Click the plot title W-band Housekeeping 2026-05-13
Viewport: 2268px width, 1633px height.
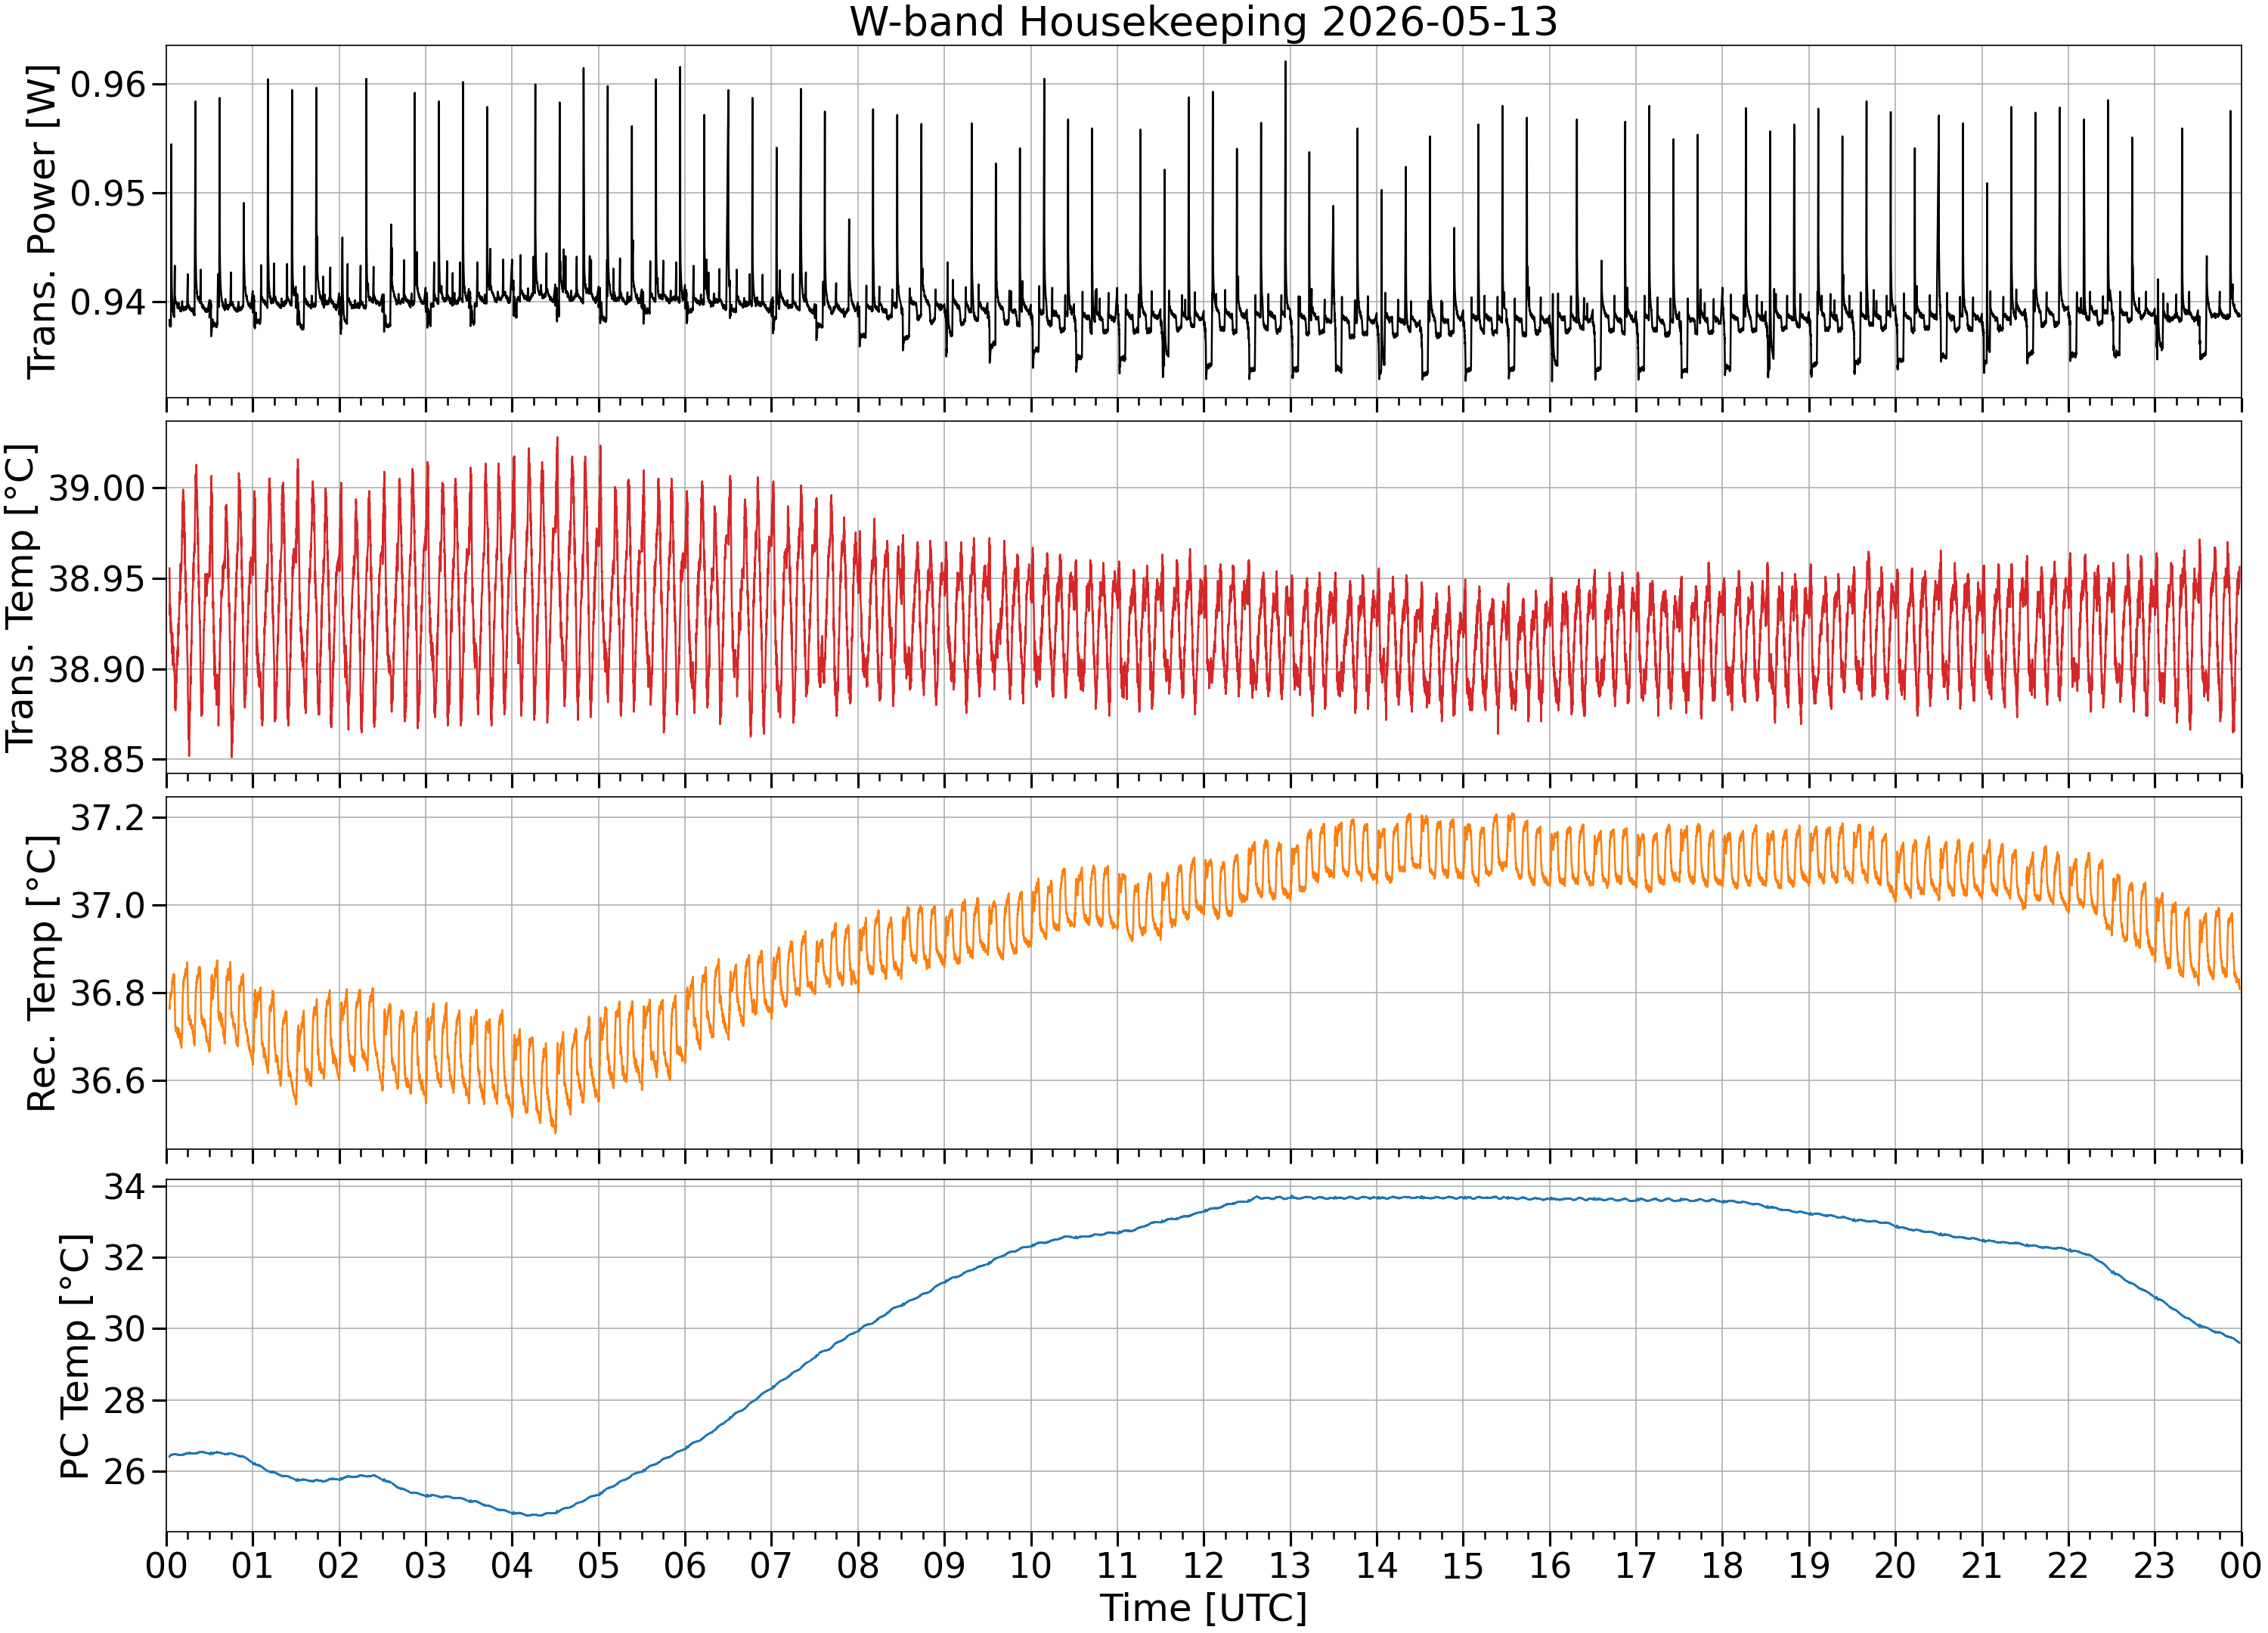[x=1203, y=21]
